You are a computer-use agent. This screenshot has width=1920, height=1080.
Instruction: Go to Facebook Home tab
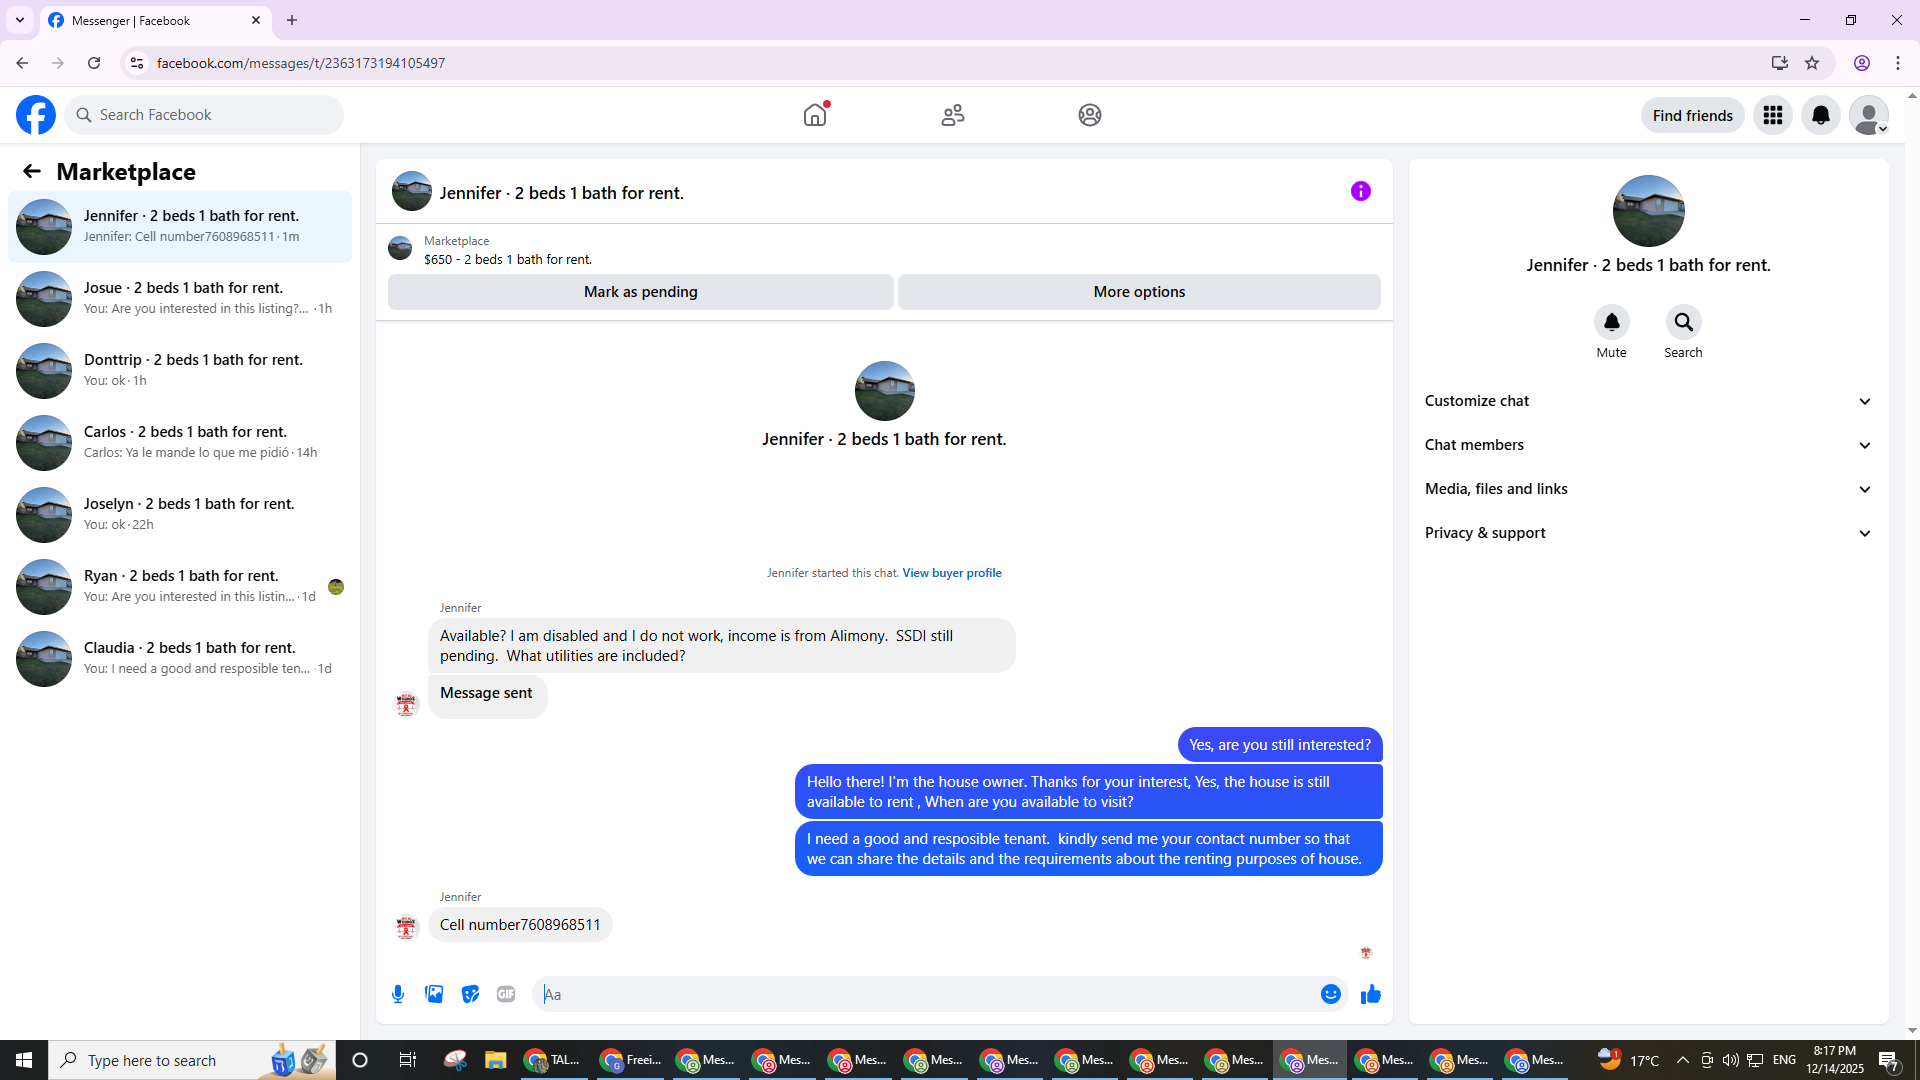(815, 115)
